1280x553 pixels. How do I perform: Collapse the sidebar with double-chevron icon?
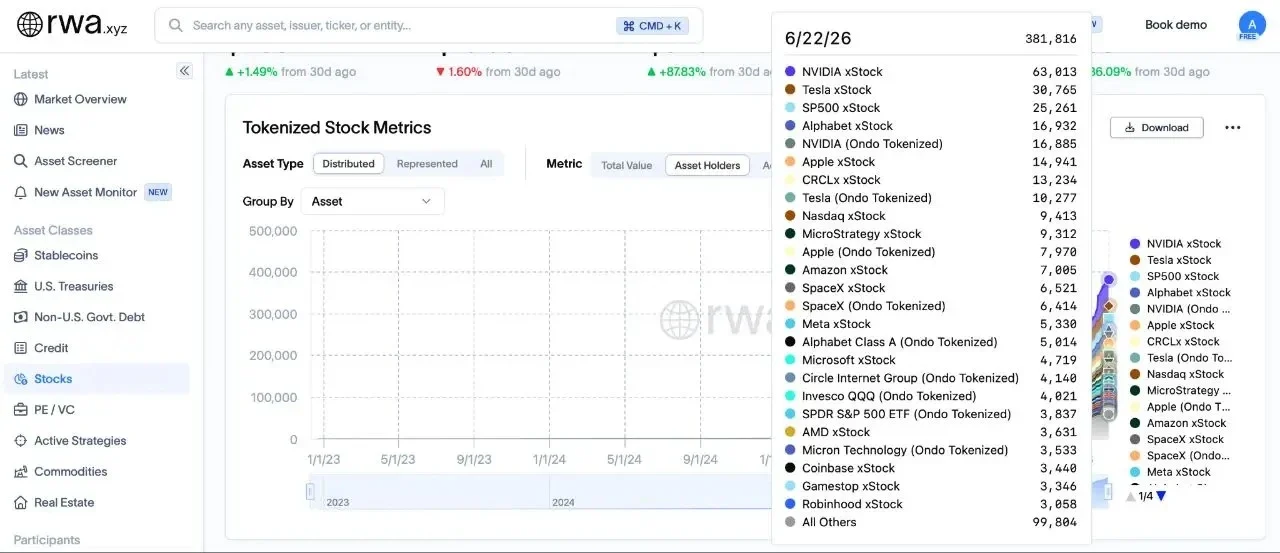184,70
